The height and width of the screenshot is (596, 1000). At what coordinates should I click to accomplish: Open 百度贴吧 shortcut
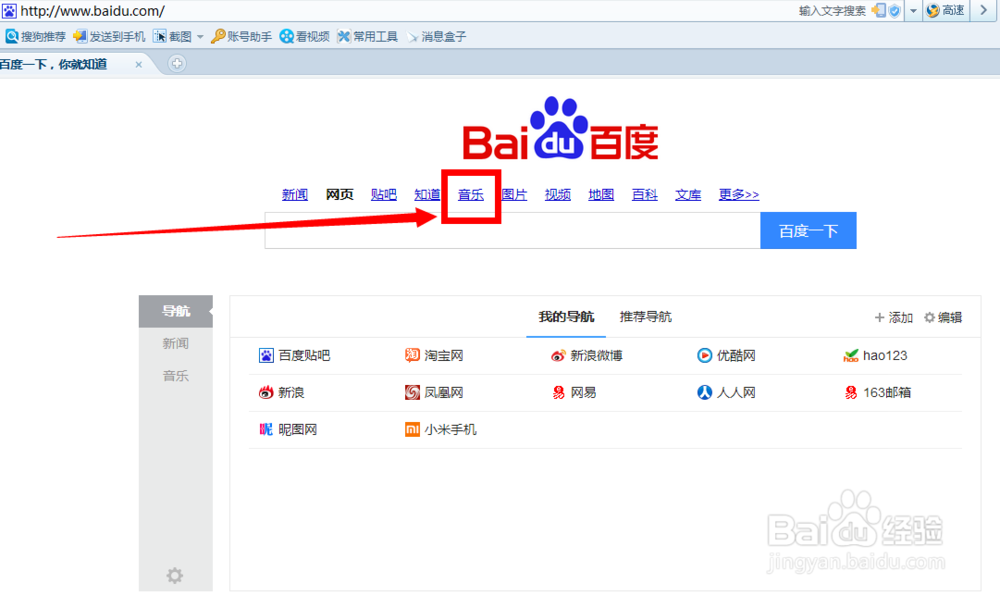click(x=295, y=356)
